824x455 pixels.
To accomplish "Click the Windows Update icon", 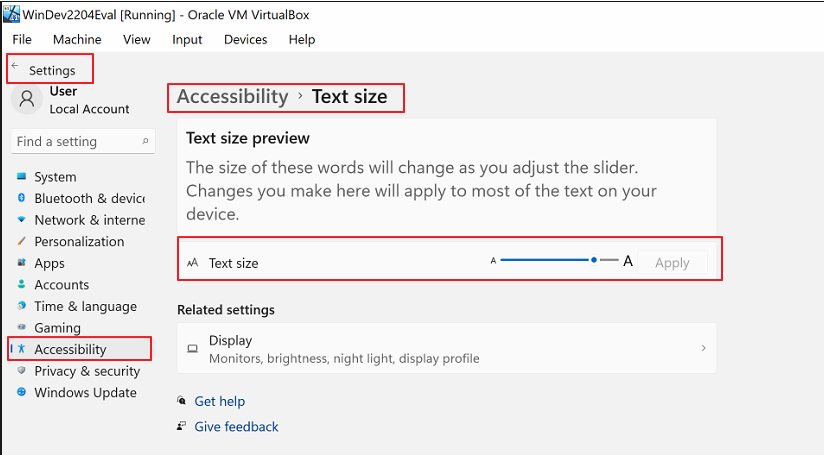I will [21, 393].
